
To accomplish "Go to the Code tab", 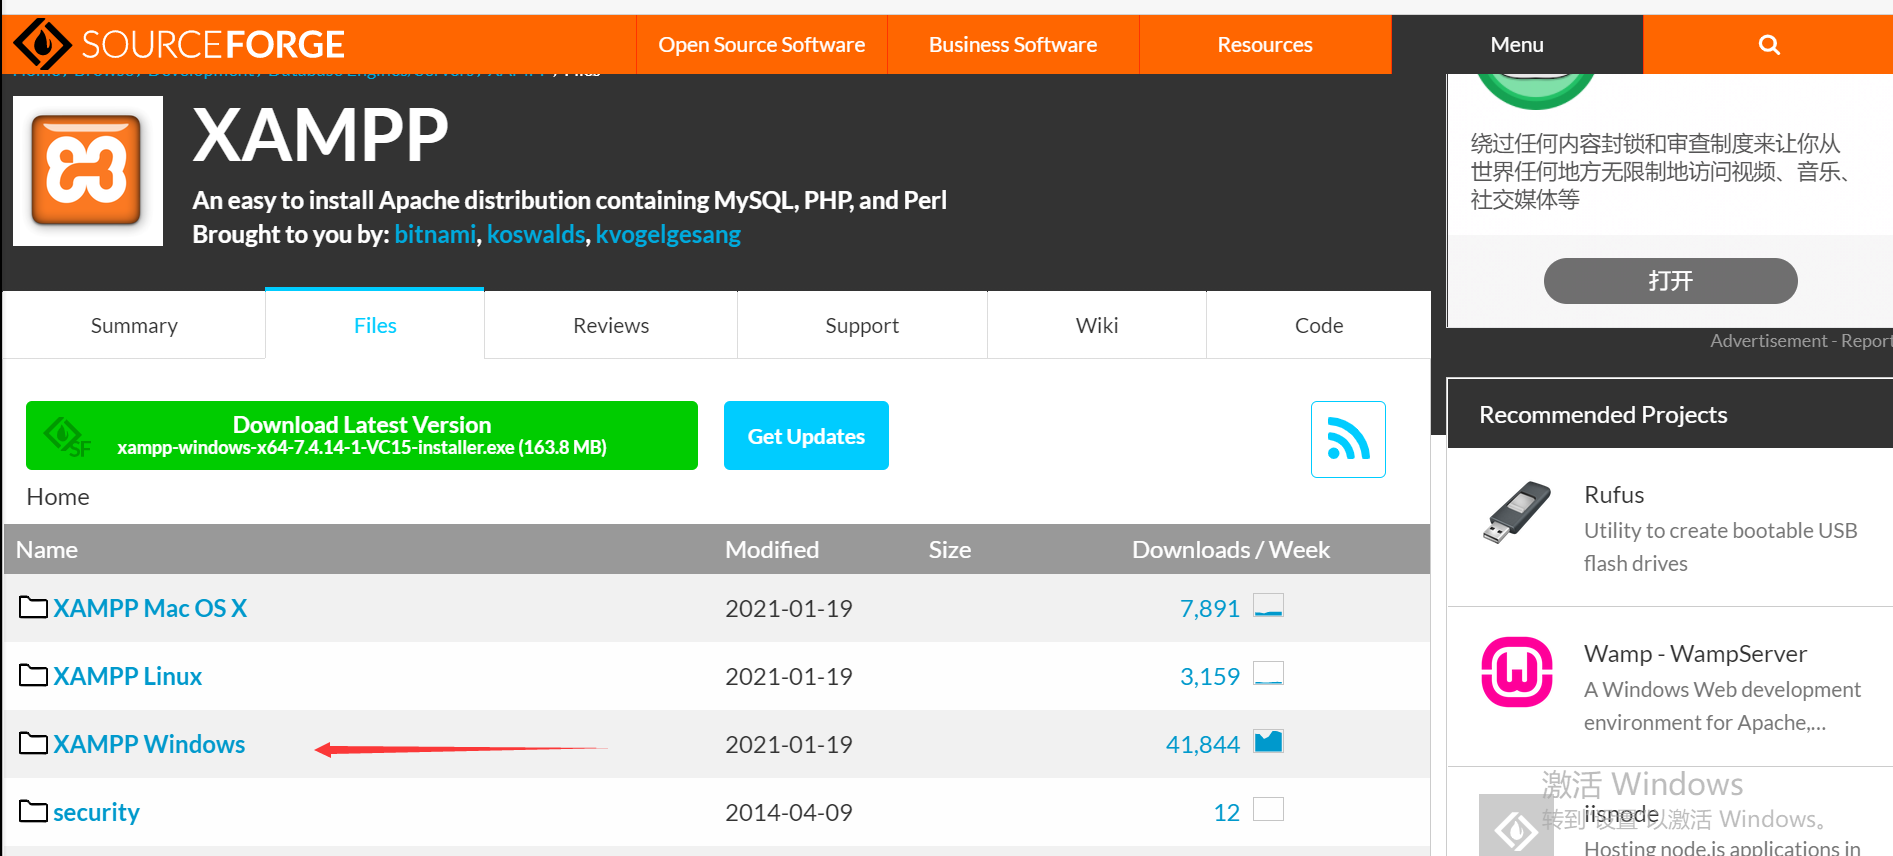I will [x=1319, y=325].
